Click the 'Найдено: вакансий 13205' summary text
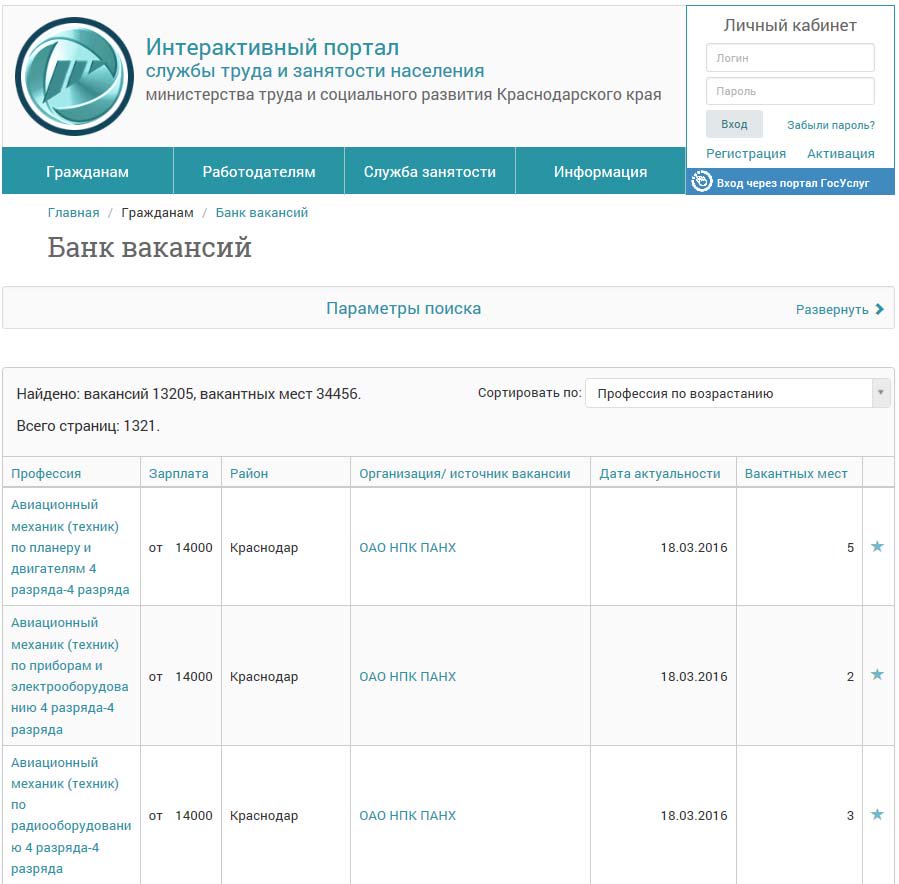Viewport: 899px width, 884px height. [x=189, y=394]
